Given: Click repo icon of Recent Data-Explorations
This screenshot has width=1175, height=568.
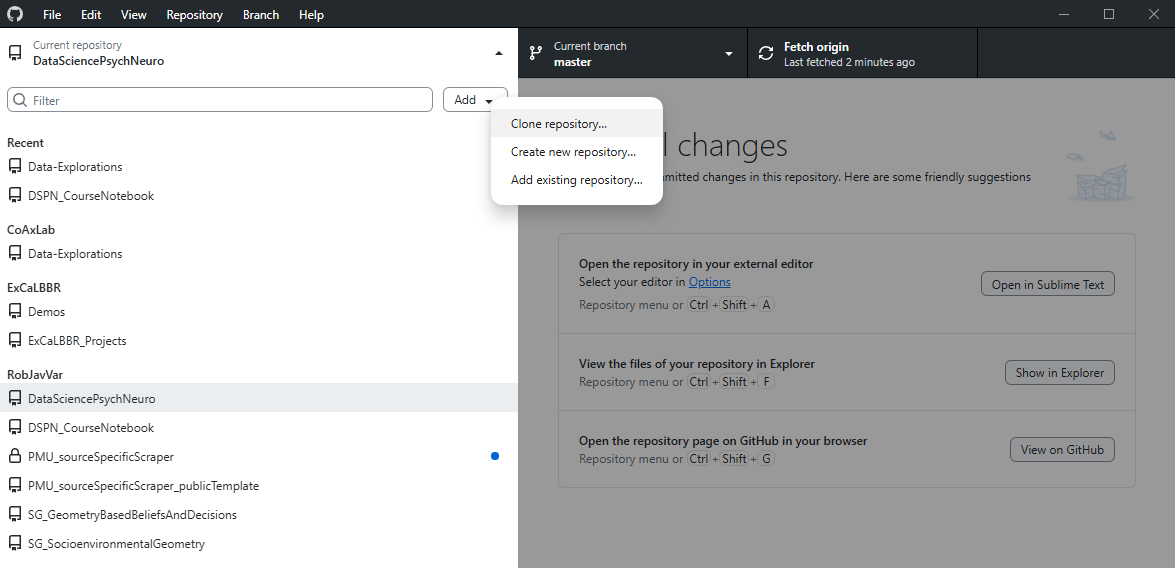Looking at the screenshot, I should pos(14,166).
